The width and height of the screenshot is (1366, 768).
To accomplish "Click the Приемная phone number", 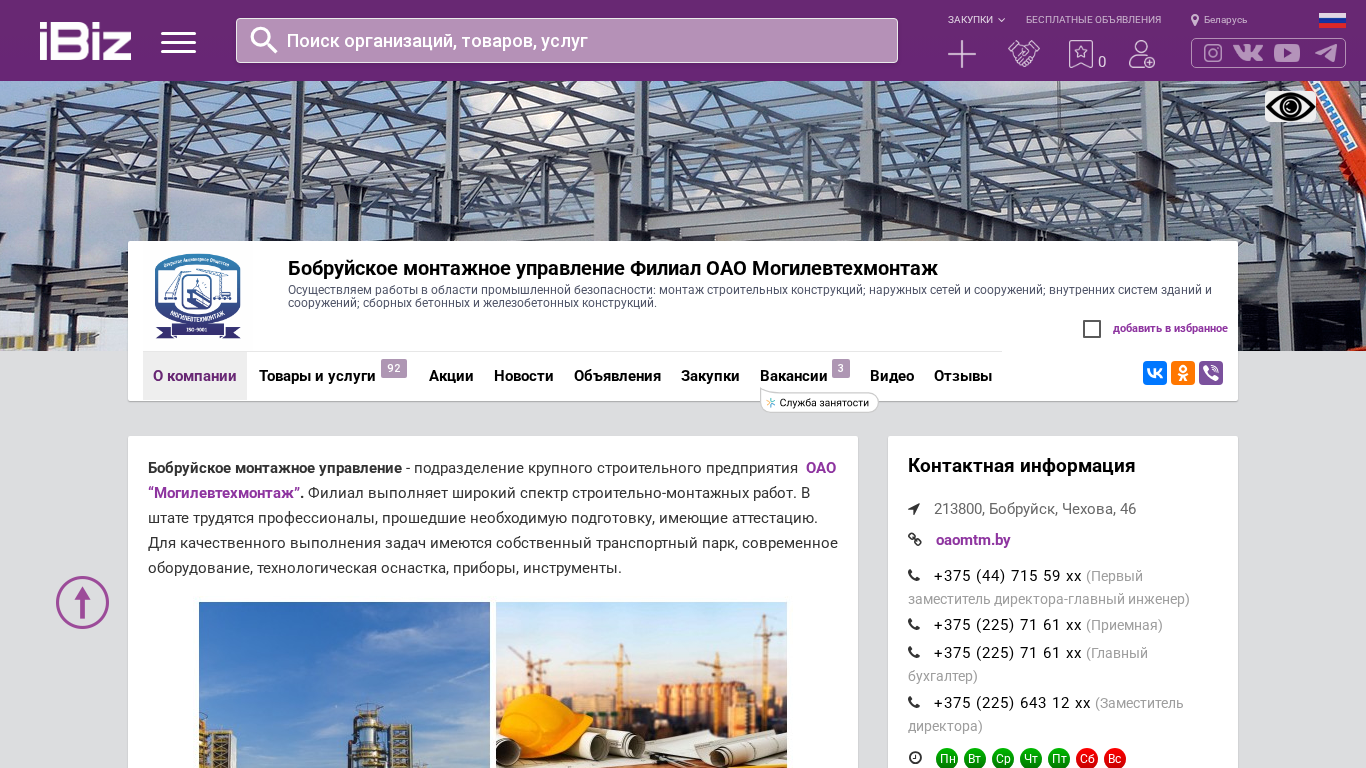I will tap(1007, 625).
